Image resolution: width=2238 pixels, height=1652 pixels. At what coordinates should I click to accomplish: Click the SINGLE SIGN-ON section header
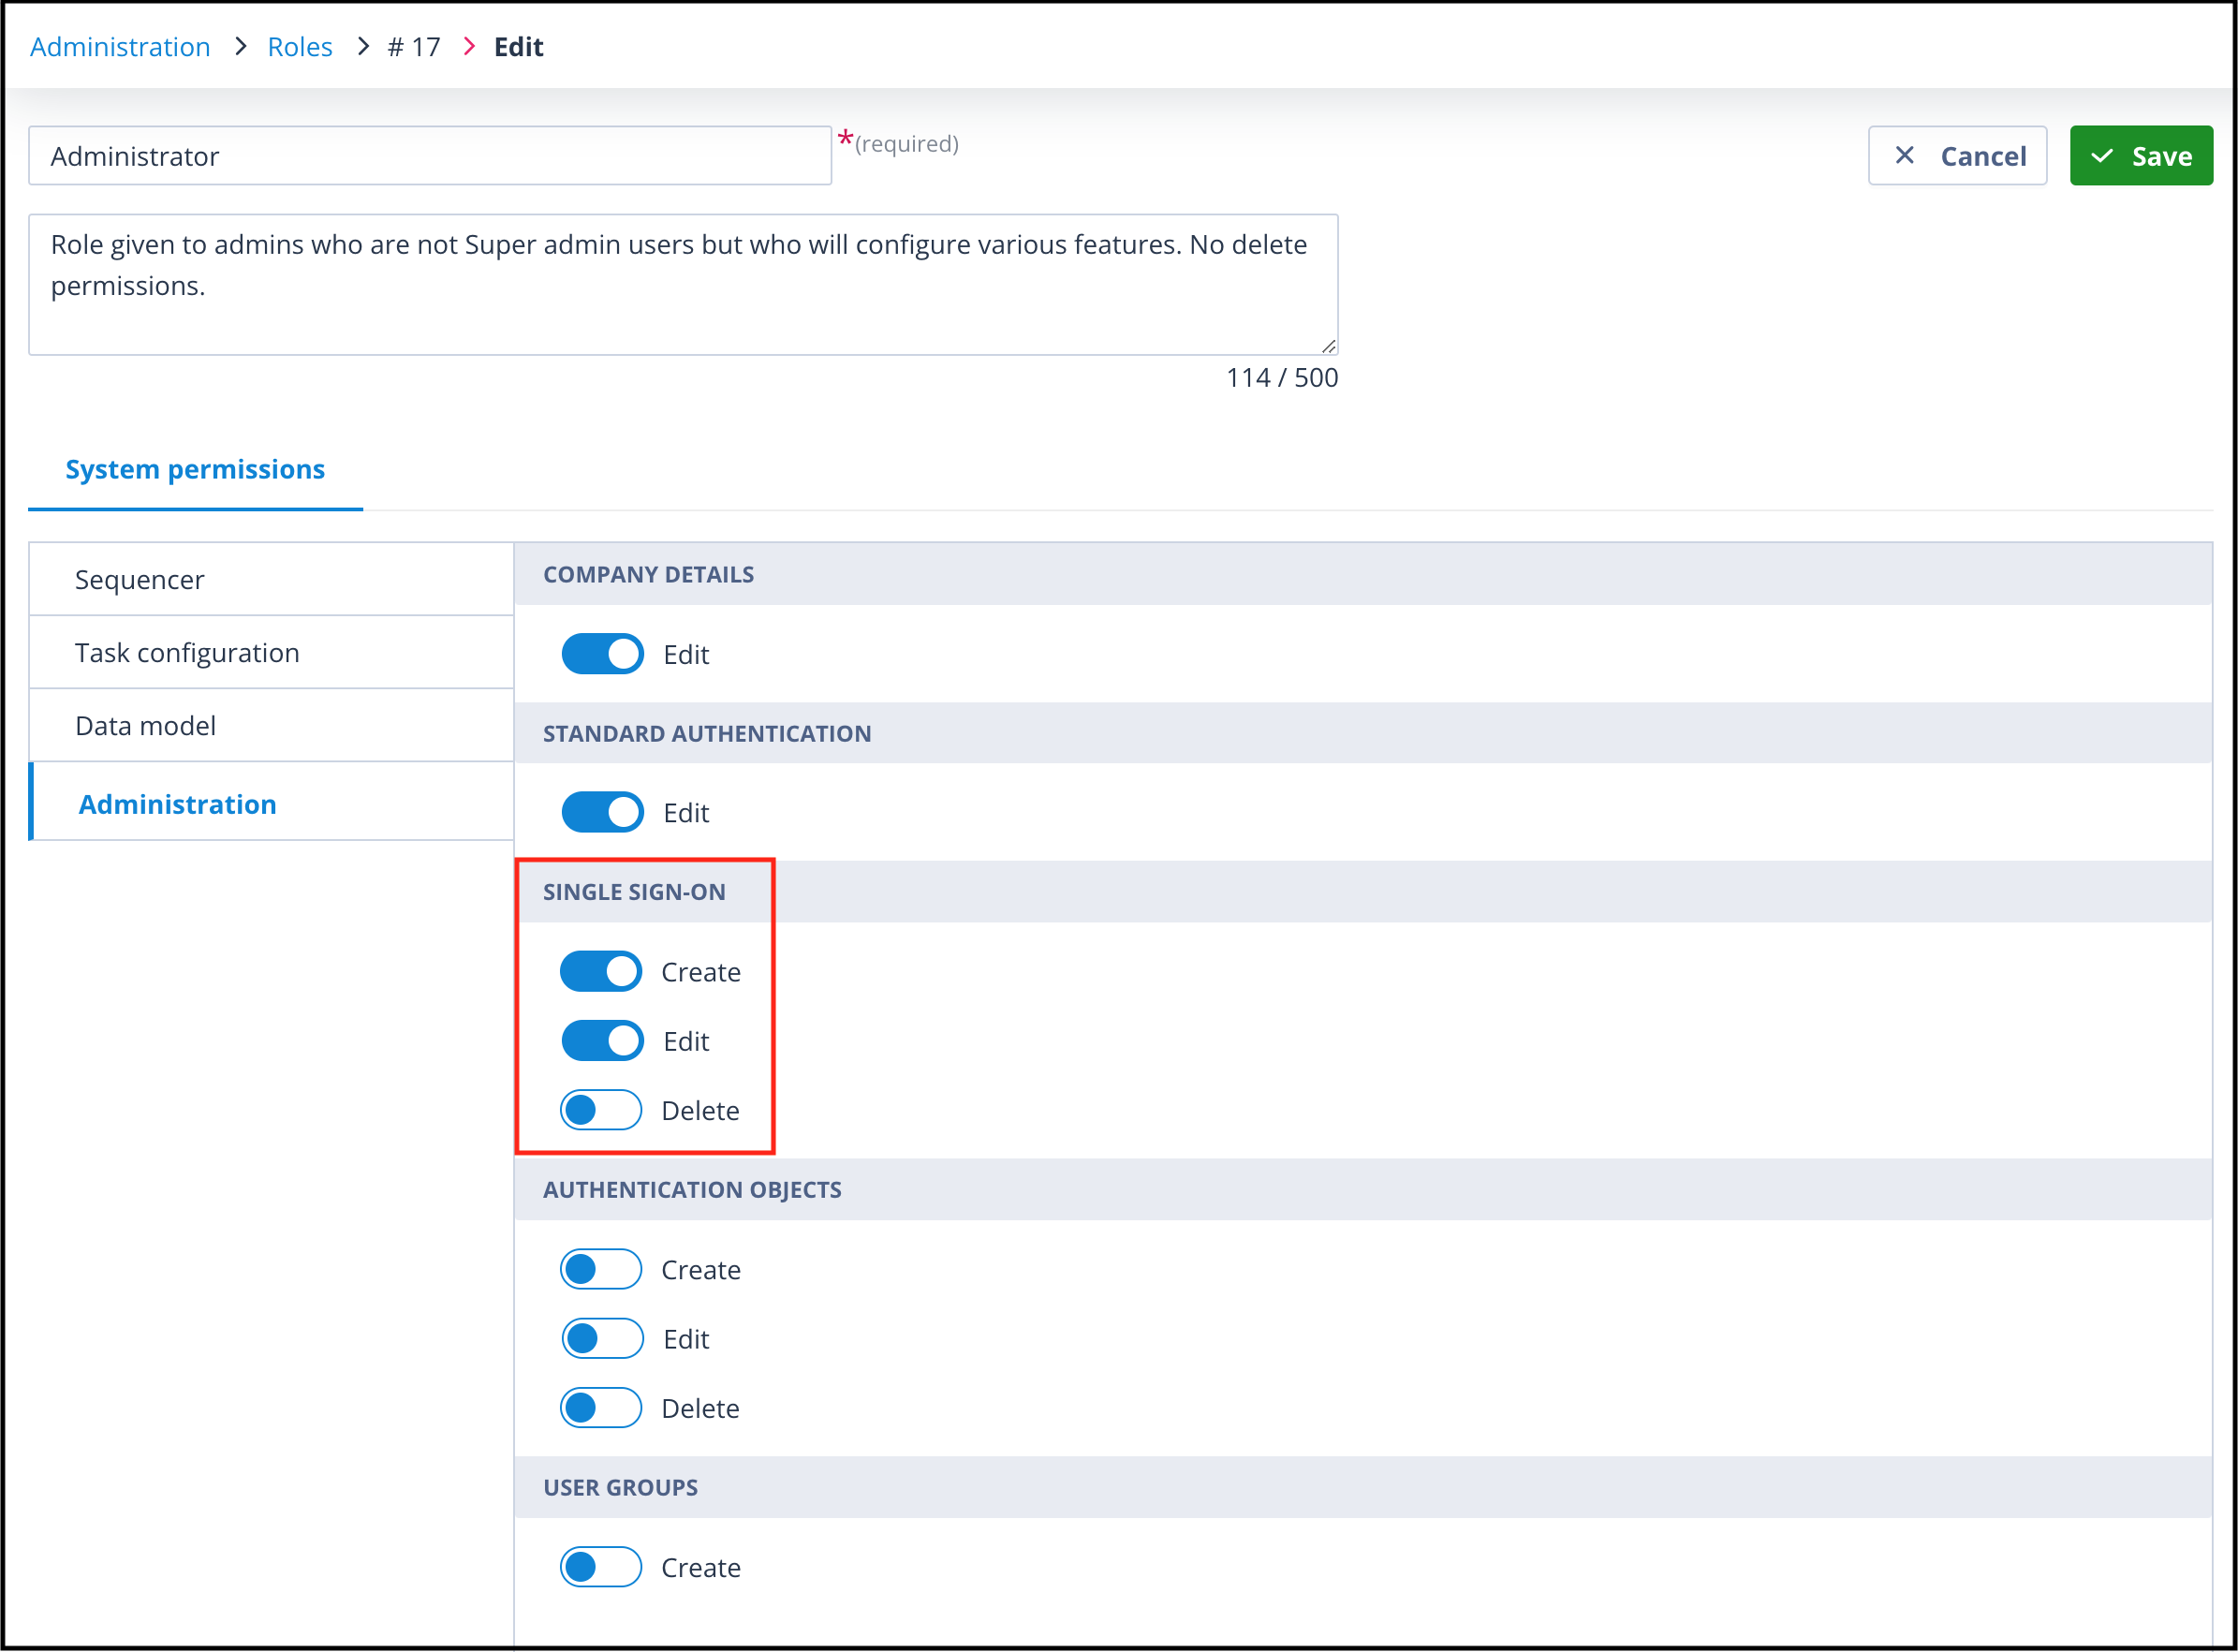[x=1362, y=892]
